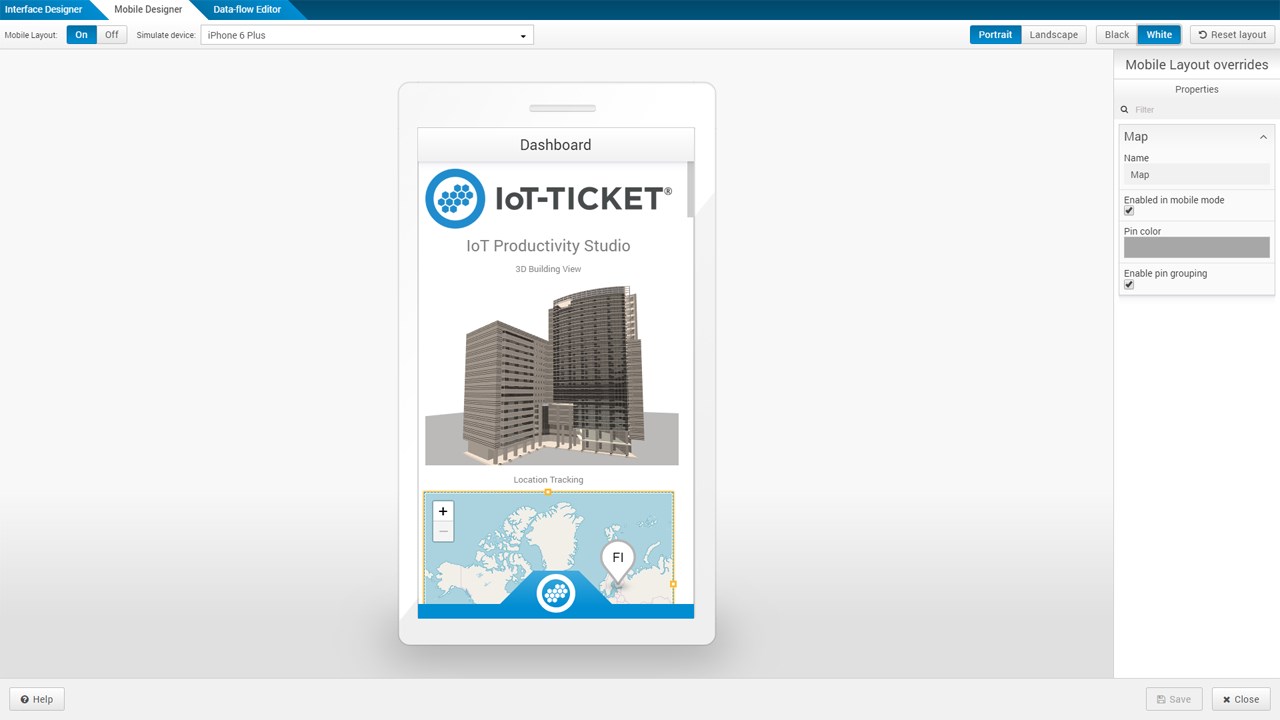Screen dimensions: 1280x720
Task: Click the Close button
Action: (x=1241, y=699)
